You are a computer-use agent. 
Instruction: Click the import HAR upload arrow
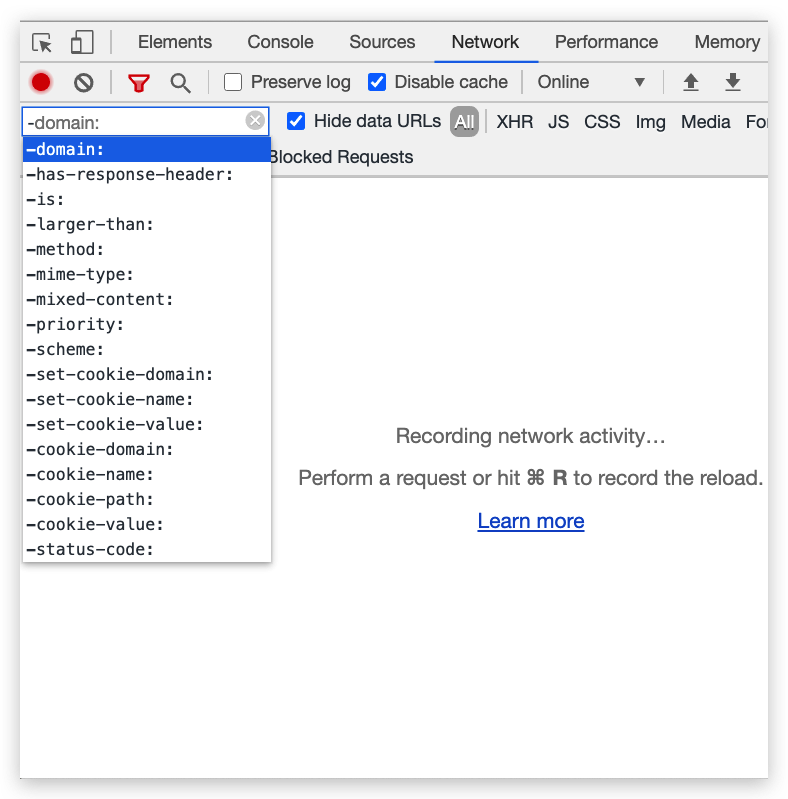[690, 83]
